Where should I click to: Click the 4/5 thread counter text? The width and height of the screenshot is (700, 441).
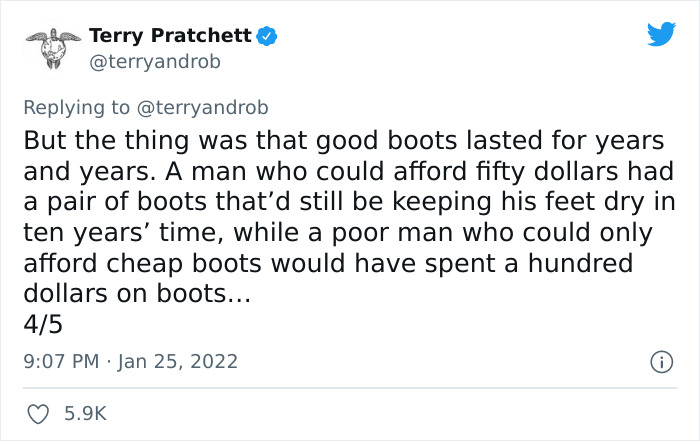tap(41, 323)
